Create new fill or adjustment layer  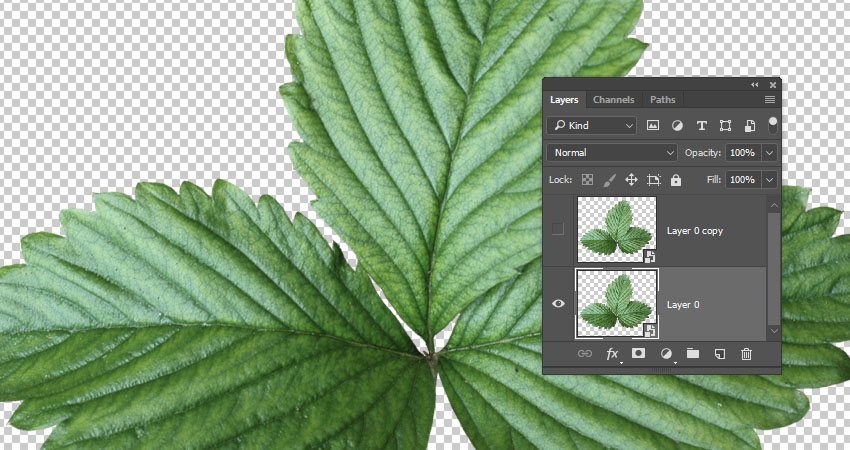[x=666, y=354]
